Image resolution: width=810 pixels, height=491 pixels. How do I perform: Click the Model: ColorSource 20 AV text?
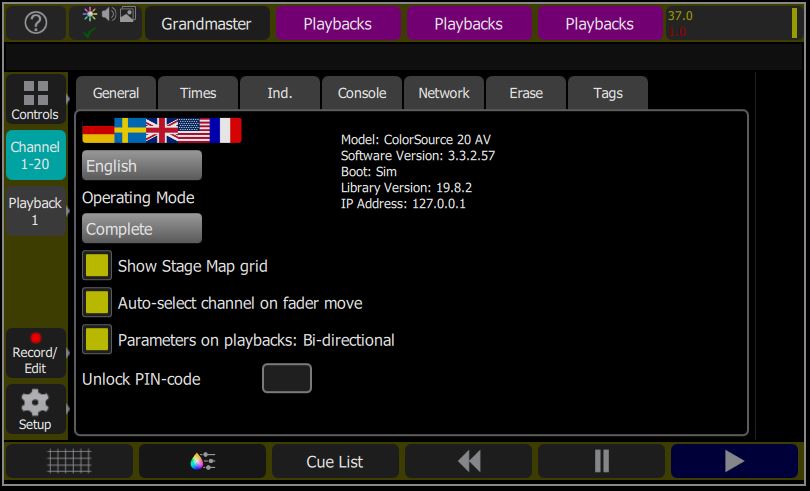tap(416, 140)
